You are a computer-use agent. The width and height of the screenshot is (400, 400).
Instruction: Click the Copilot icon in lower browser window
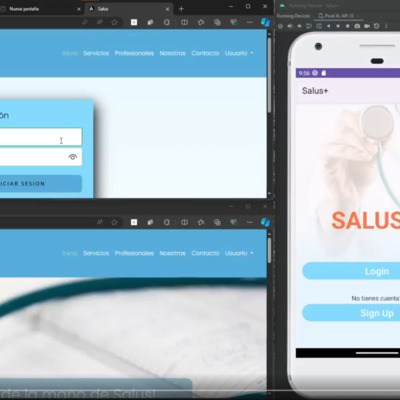click(265, 222)
